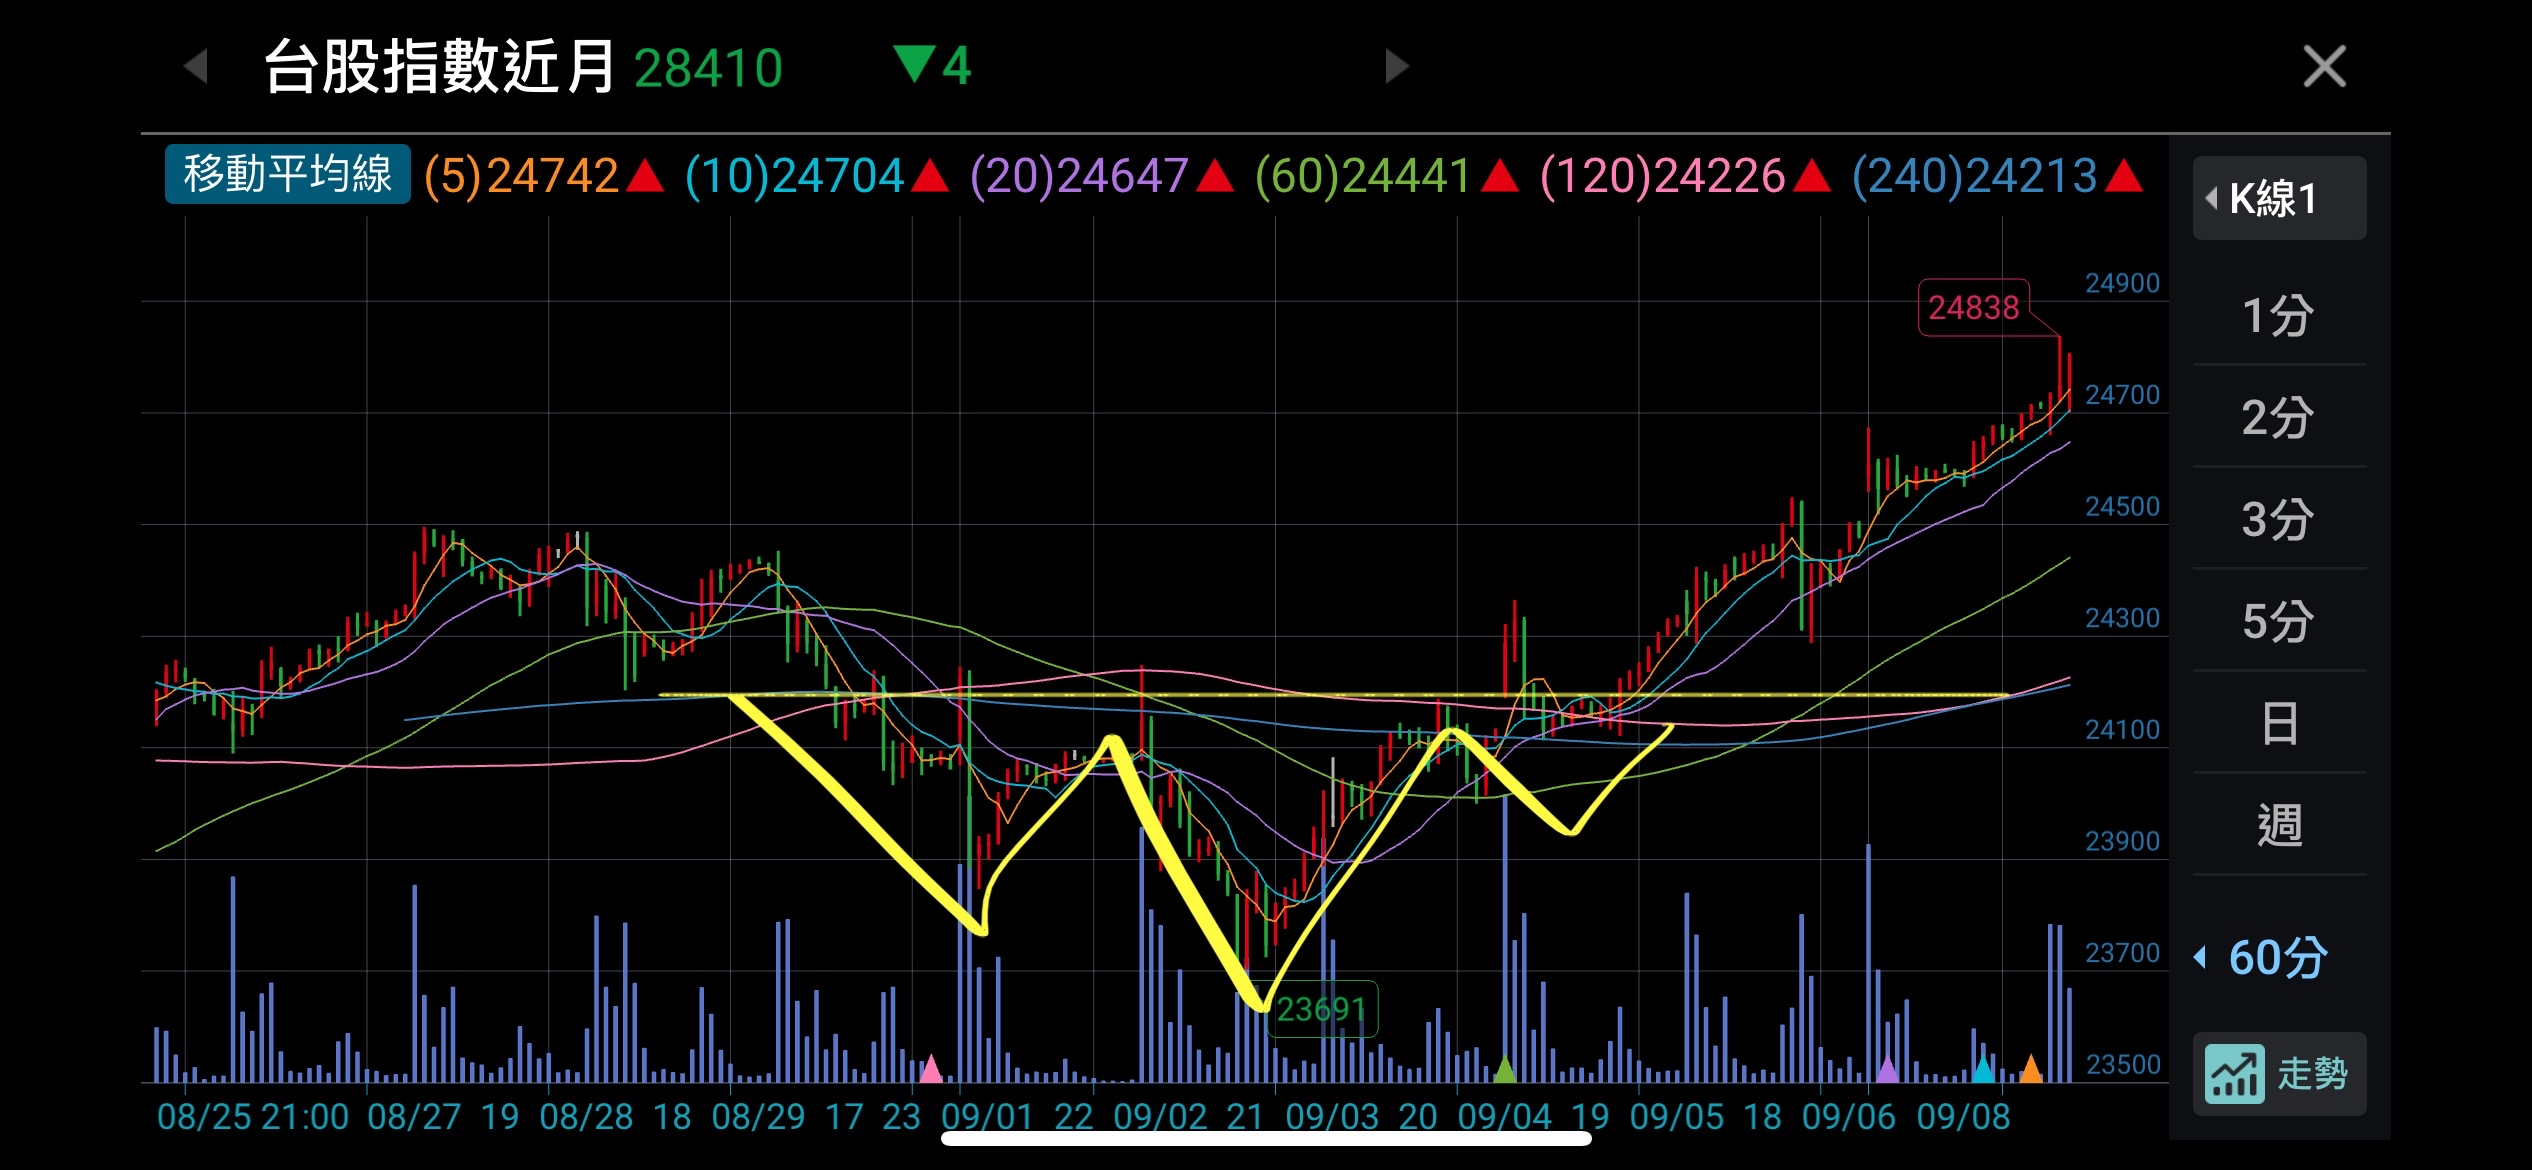This screenshot has height=1170, width=2532.
Task: Select the 週 weekly timeframe
Action: click(2278, 825)
